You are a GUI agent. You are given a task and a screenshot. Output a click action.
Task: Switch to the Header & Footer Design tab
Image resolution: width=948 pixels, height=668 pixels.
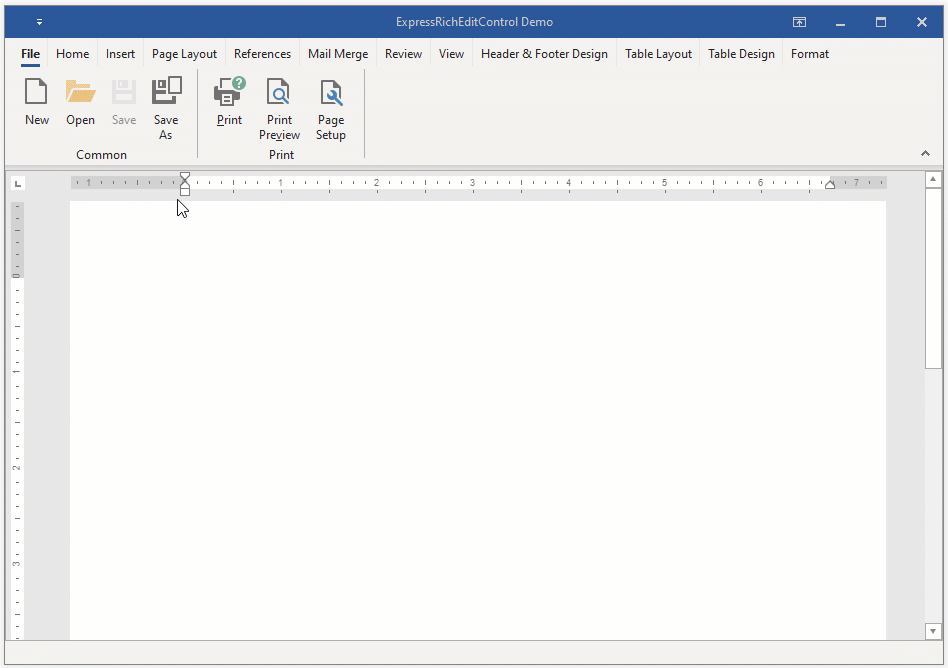click(544, 54)
